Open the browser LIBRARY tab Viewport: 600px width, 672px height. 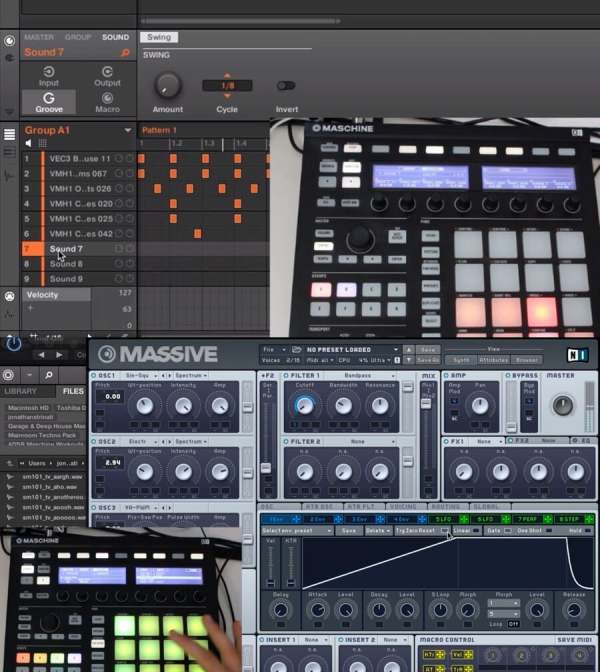click(21, 391)
